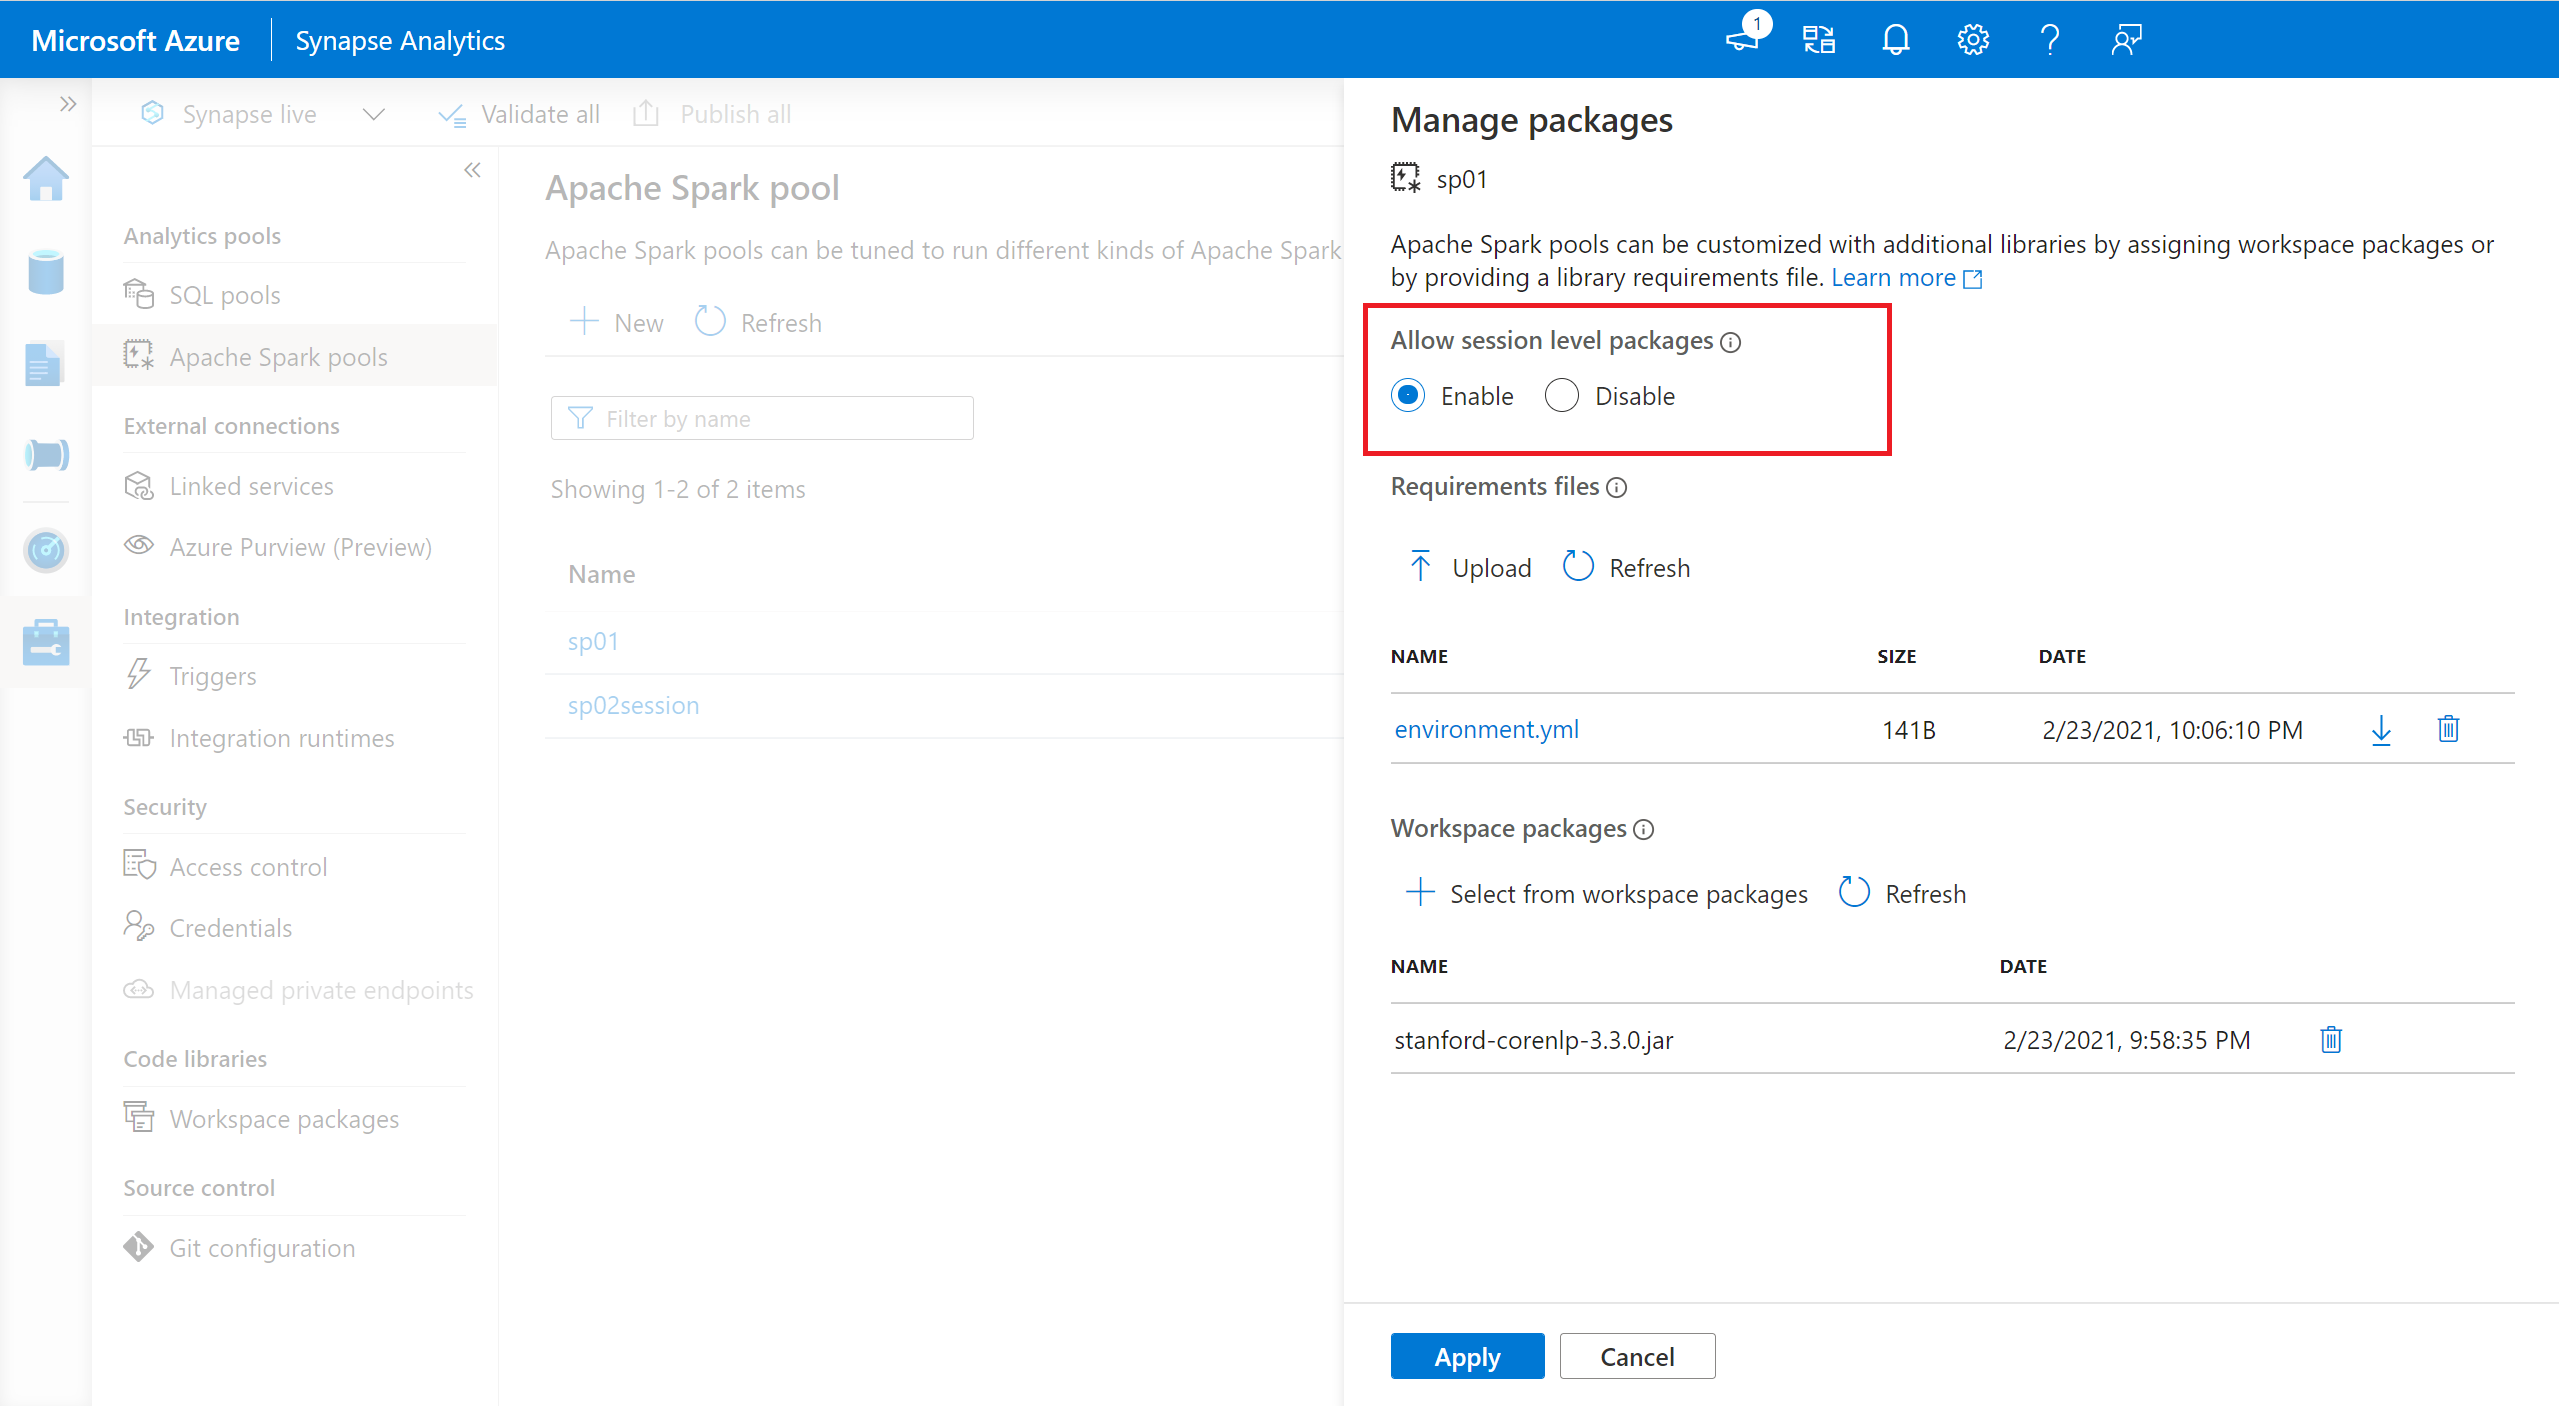
Task: Delete stanford-corenlp-3.3.0.jar package
Action: point(2331,1039)
